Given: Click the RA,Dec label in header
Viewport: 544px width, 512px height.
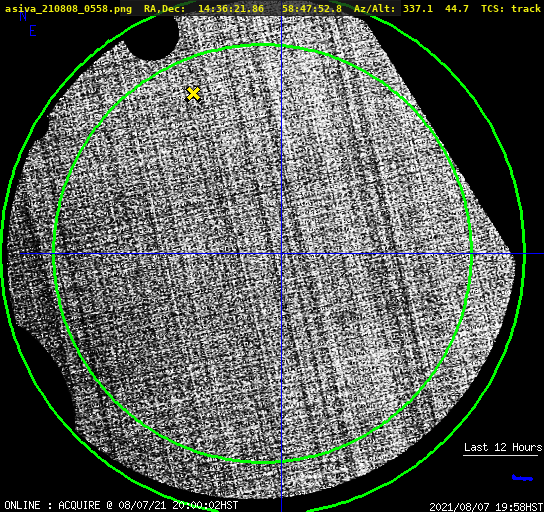Looking at the screenshot, I should tap(164, 9).
